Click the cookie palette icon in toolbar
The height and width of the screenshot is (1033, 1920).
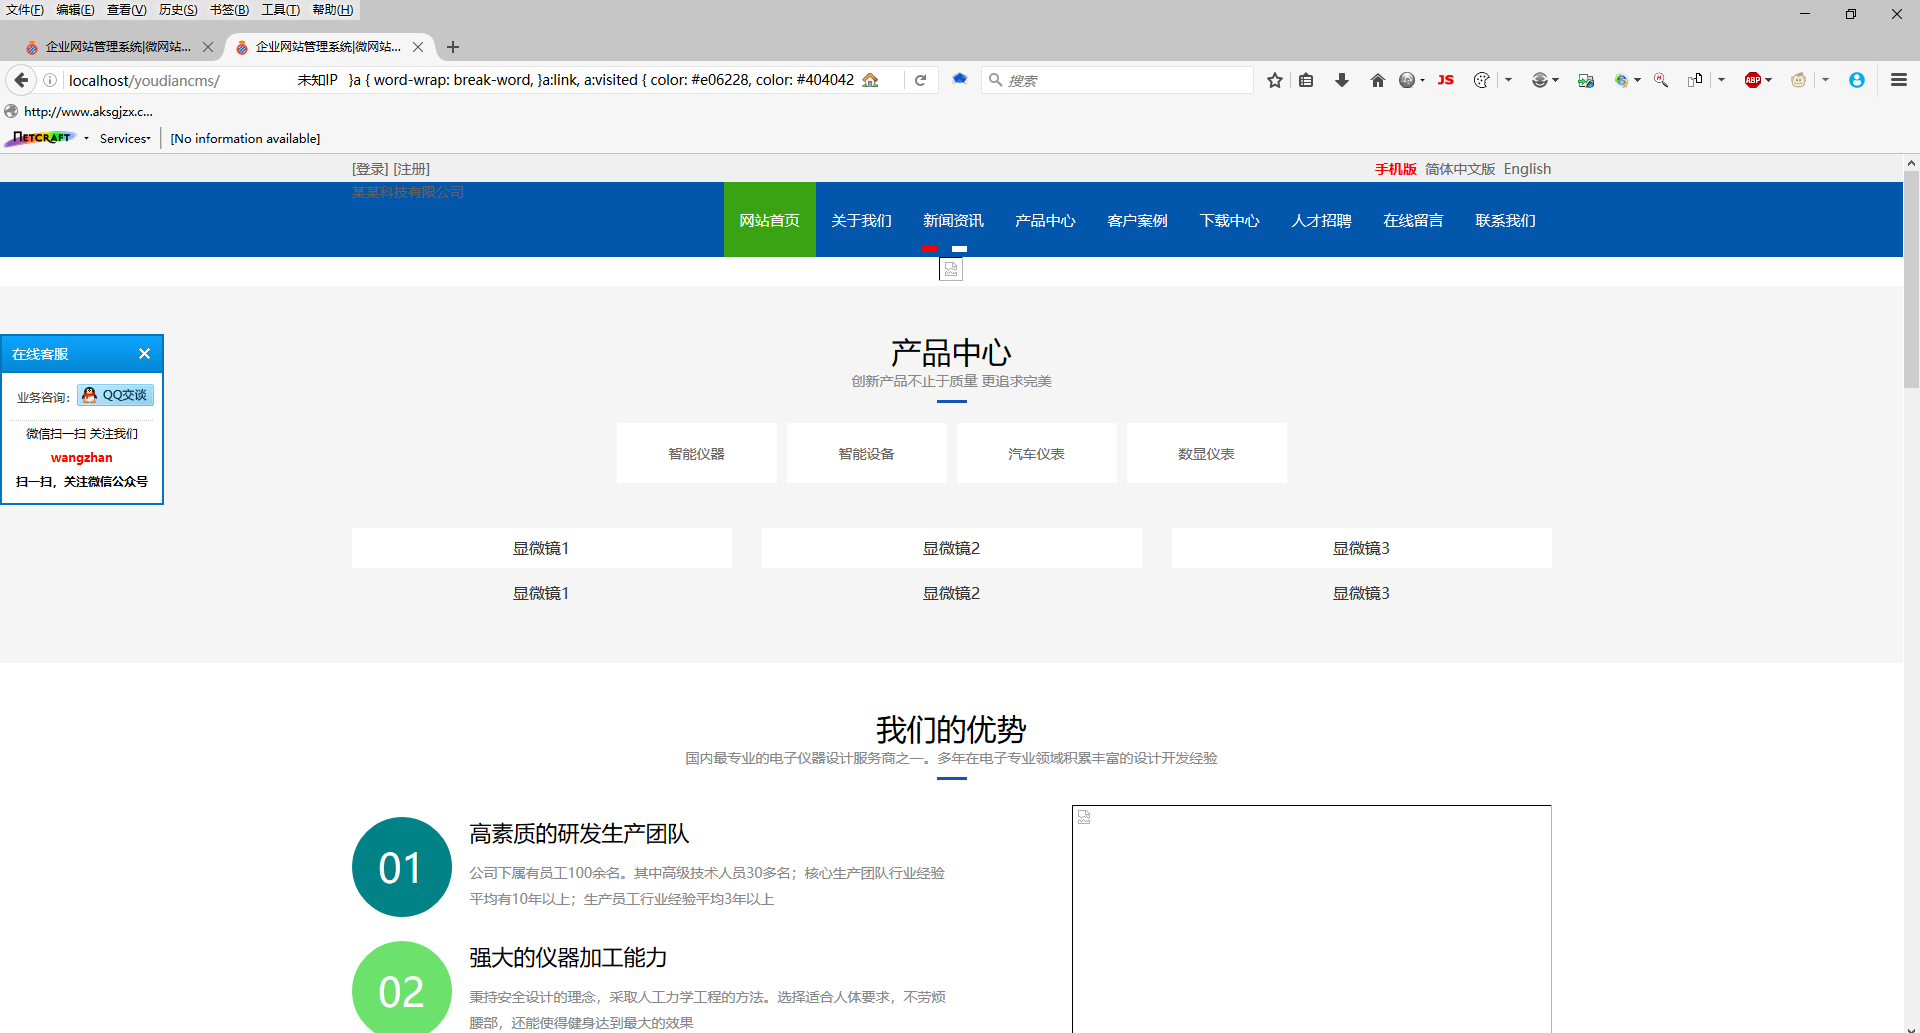pos(1481,80)
